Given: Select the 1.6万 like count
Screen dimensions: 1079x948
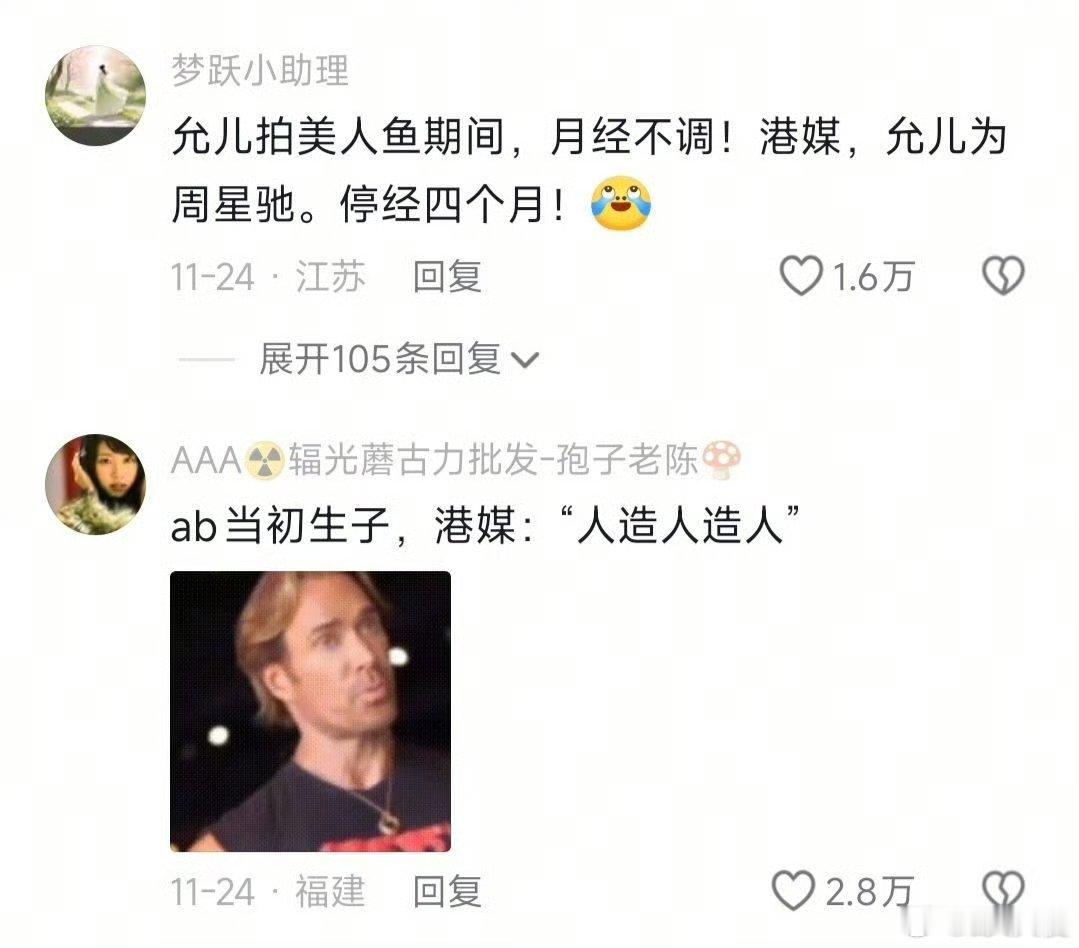Looking at the screenshot, I should [873, 277].
